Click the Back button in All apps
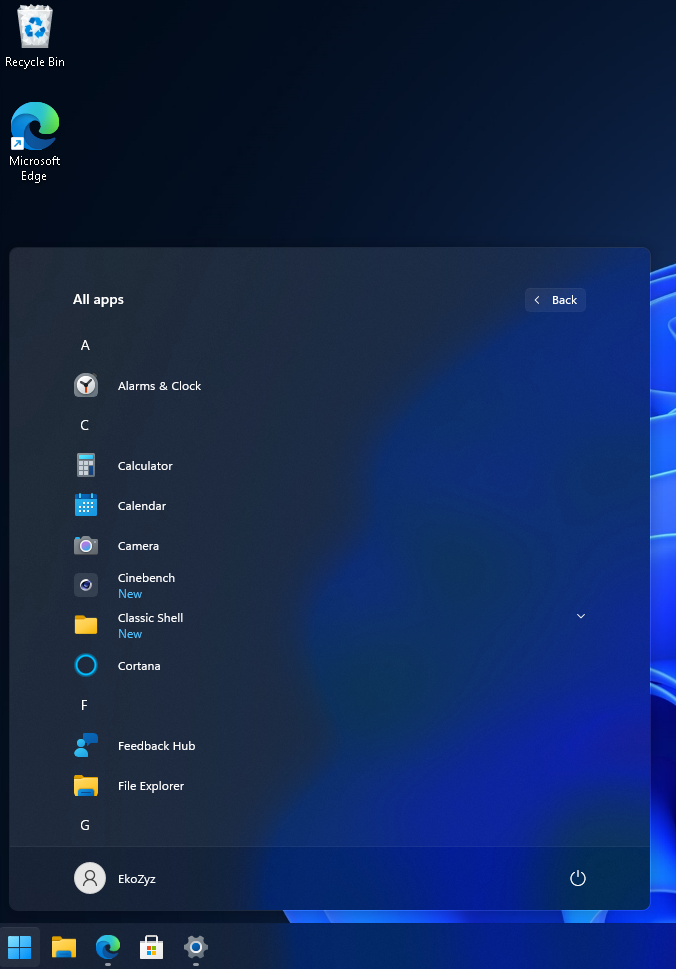The width and height of the screenshot is (676, 969). (556, 300)
